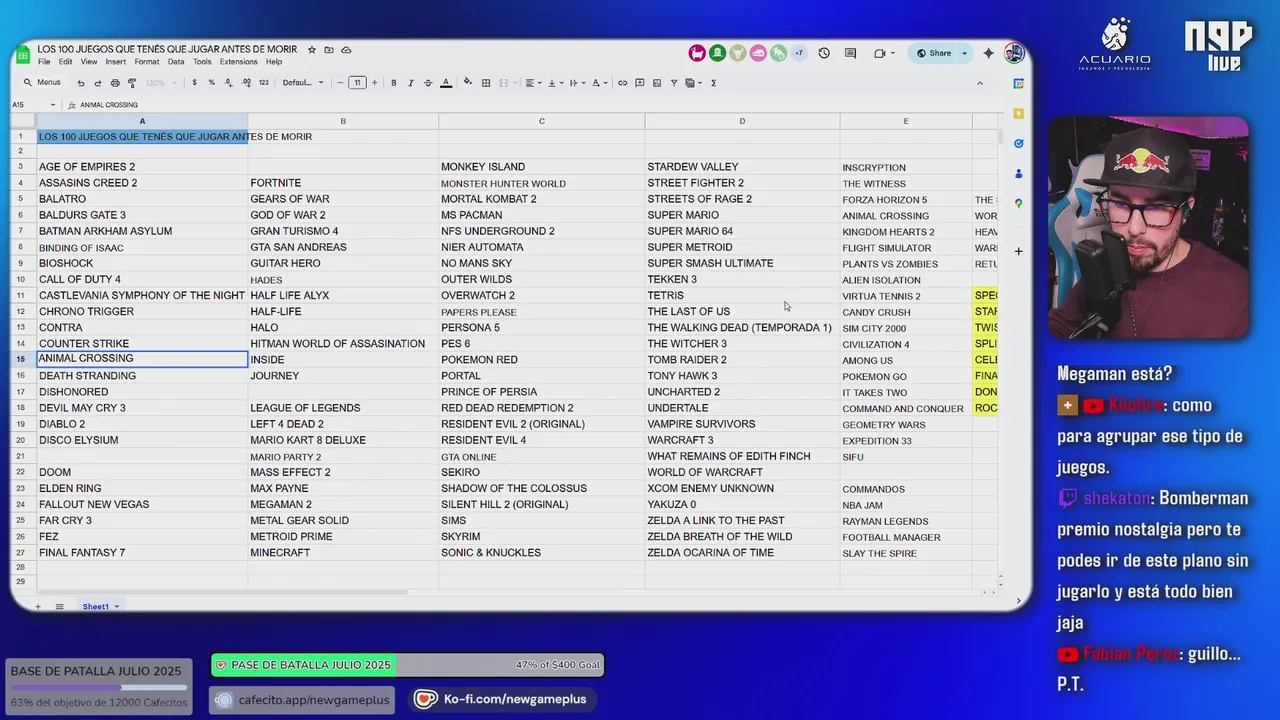
Task: Hide the menus with the collapse arrow
Action: click(980, 83)
